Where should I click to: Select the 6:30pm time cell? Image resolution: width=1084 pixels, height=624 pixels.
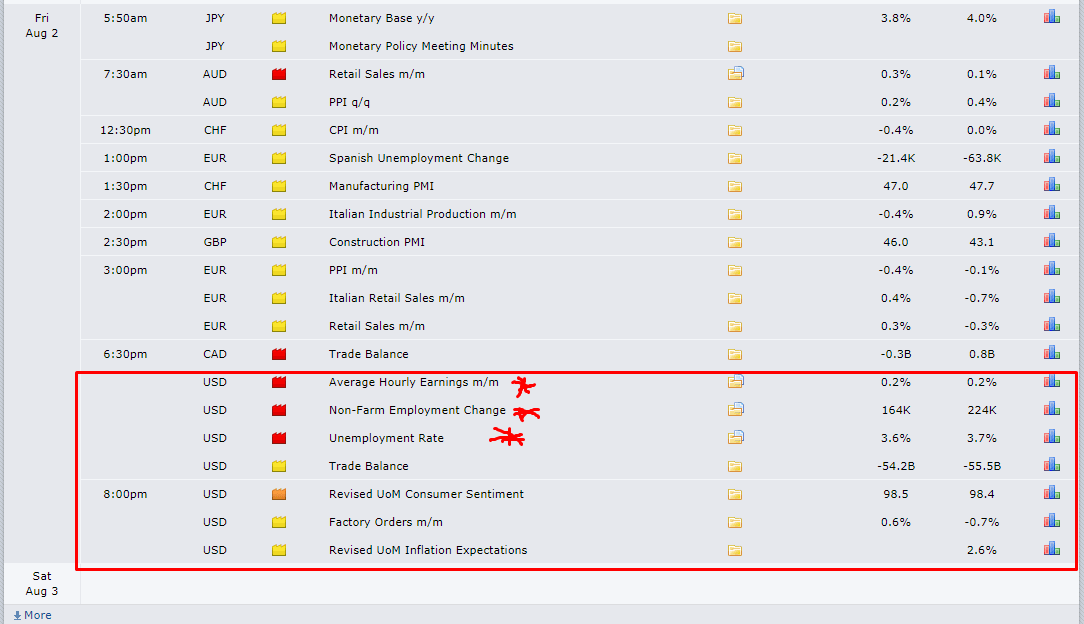coord(125,354)
